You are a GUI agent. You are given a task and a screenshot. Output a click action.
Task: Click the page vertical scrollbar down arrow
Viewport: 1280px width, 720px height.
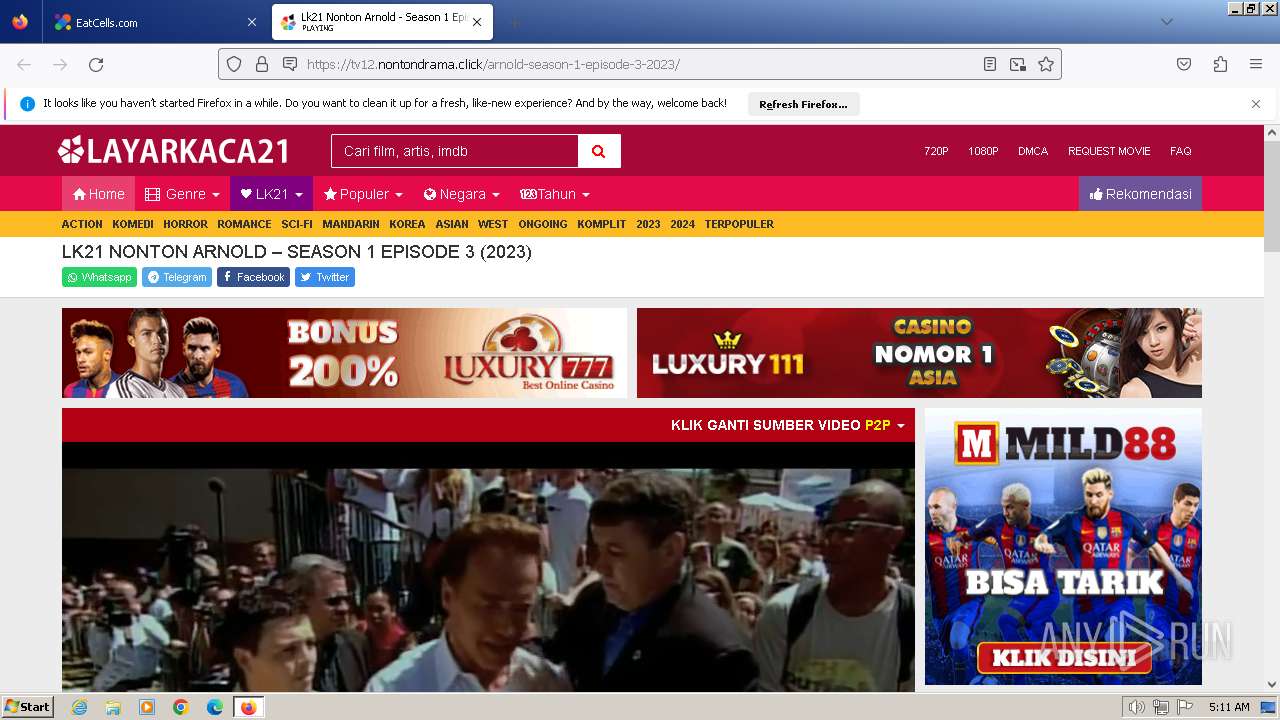[x=1272, y=685]
